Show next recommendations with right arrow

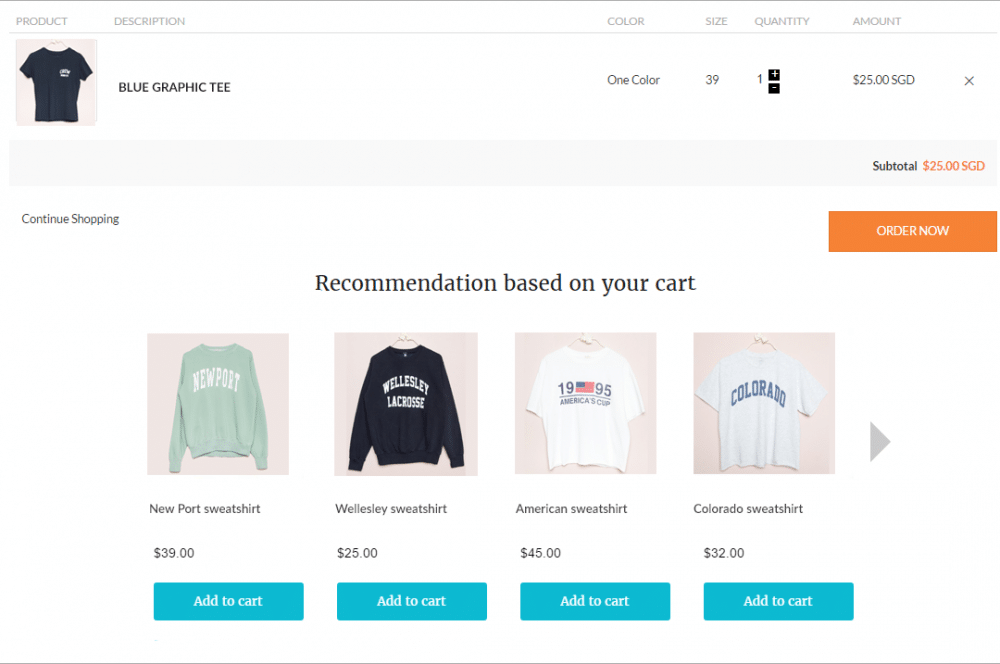click(x=880, y=442)
